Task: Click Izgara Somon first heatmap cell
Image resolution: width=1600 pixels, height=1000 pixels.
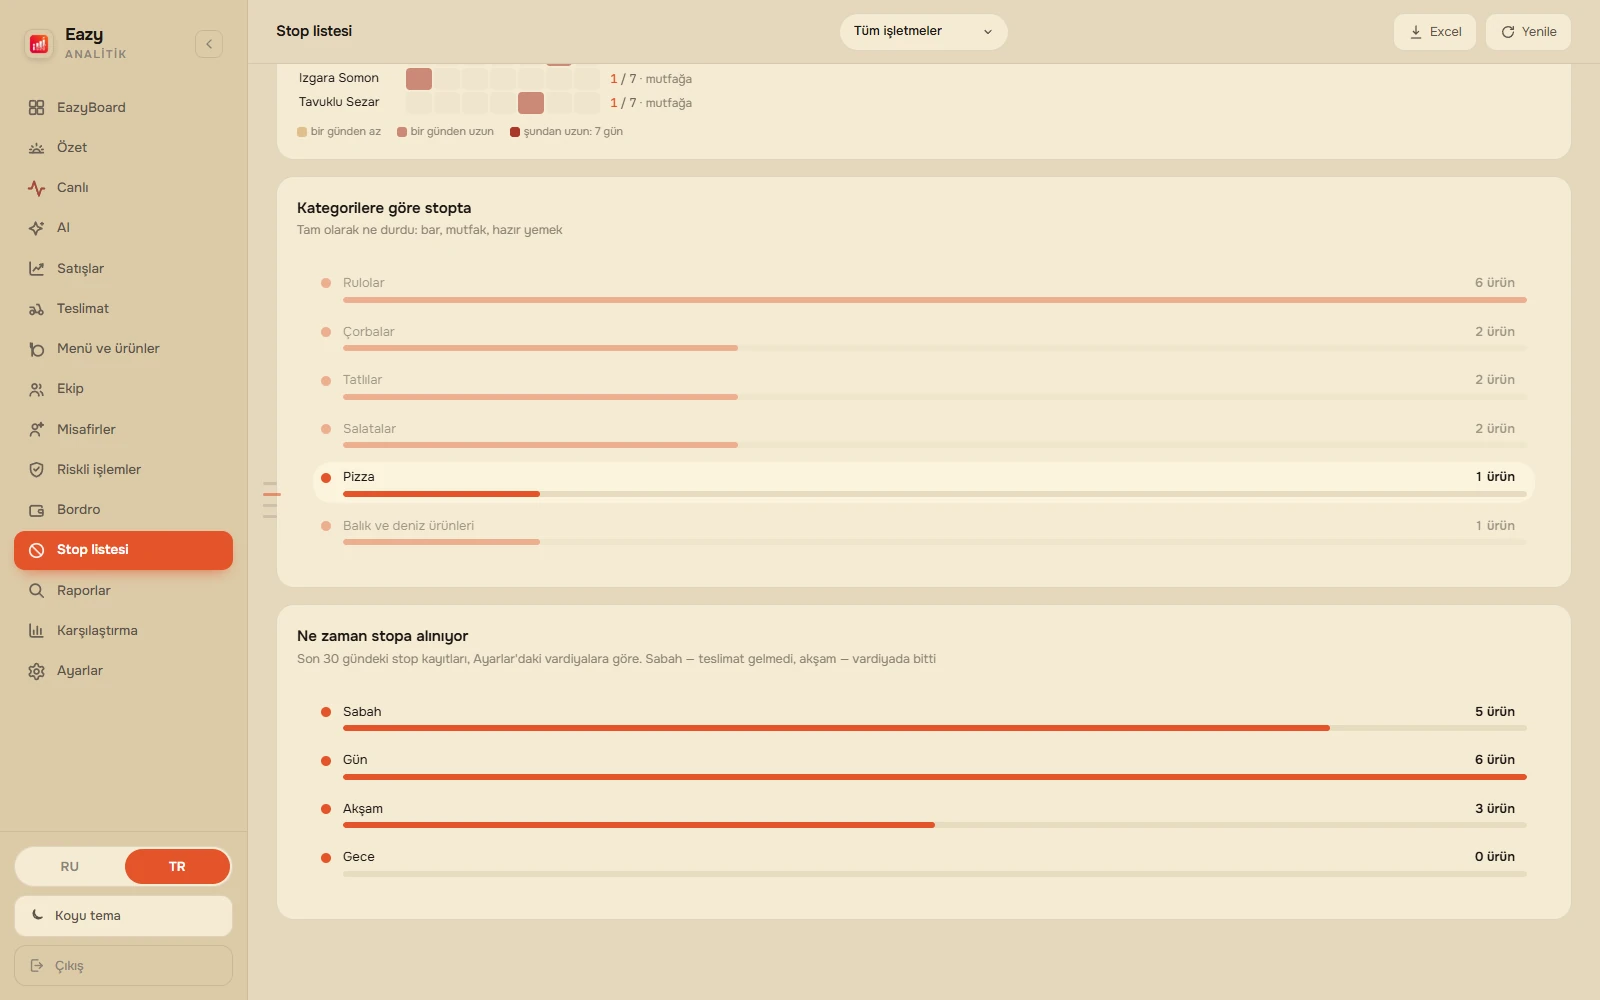Action: click(x=419, y=79)
